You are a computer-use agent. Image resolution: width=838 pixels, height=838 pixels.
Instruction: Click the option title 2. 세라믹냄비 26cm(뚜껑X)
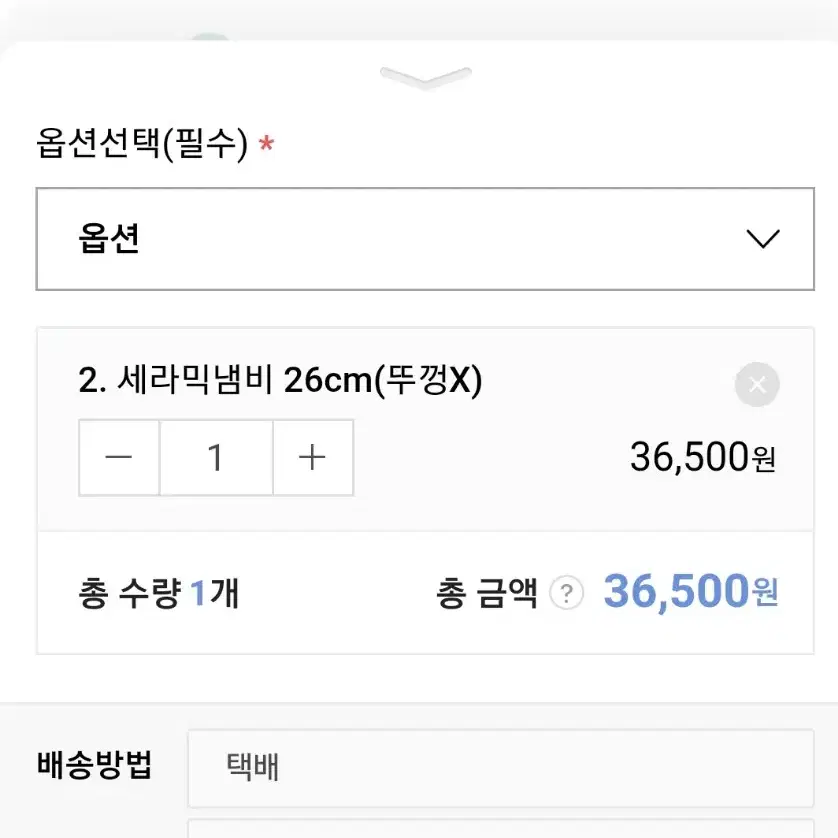tap(280, 381)
